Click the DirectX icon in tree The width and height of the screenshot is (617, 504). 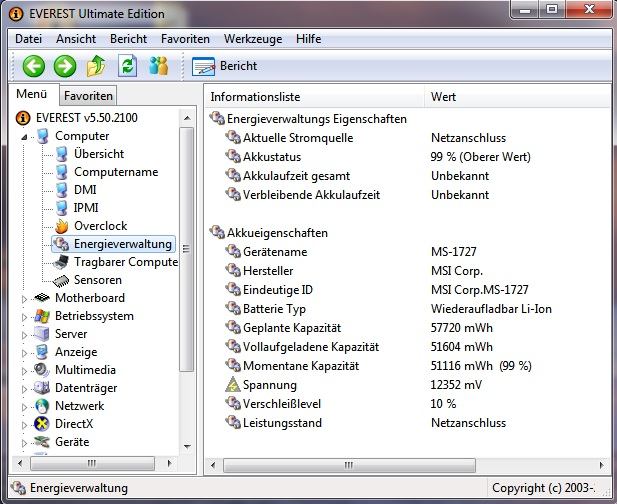(x=42, y=424)
